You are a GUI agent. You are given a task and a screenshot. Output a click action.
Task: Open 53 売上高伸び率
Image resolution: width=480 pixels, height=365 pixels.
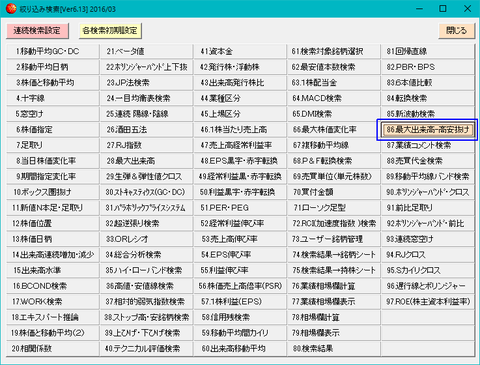(x=240, y=239)
